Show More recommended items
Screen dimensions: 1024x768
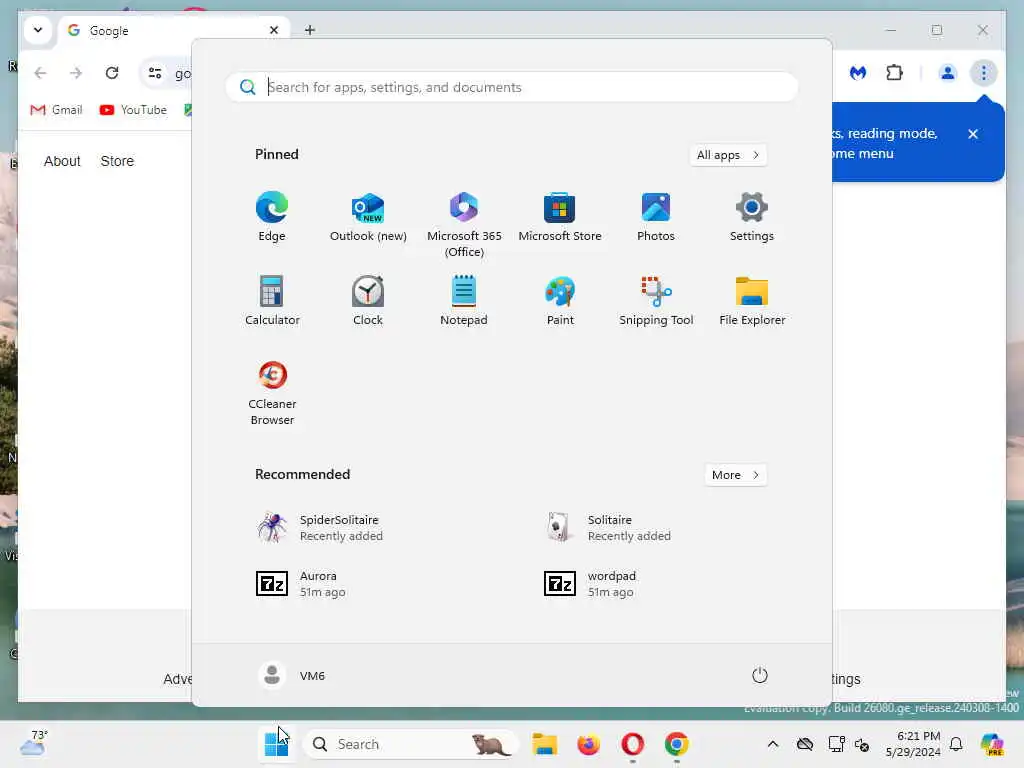735,475
